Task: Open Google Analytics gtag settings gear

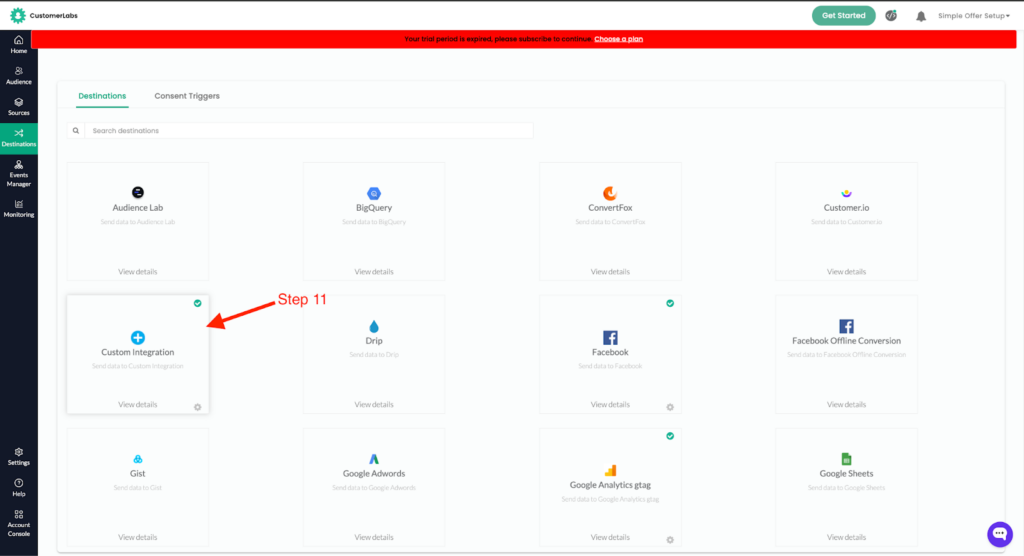Action: pyautogui.click(x=670, y=540)
